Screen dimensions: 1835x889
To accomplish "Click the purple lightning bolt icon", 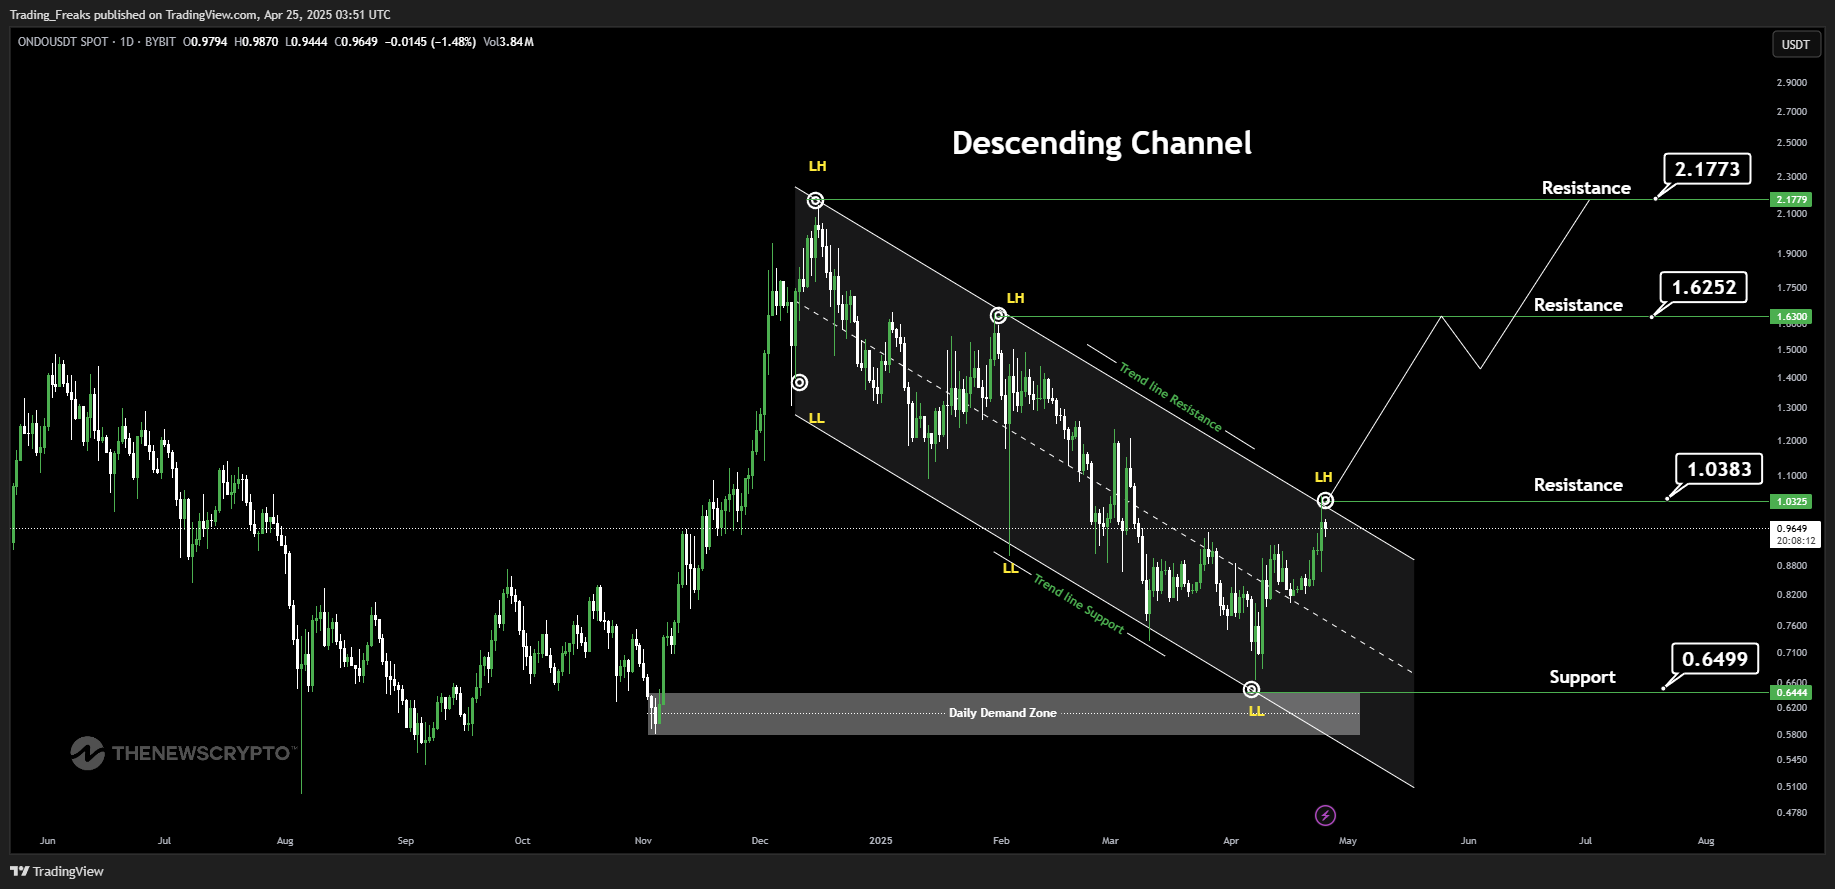I will (1325, 815).
